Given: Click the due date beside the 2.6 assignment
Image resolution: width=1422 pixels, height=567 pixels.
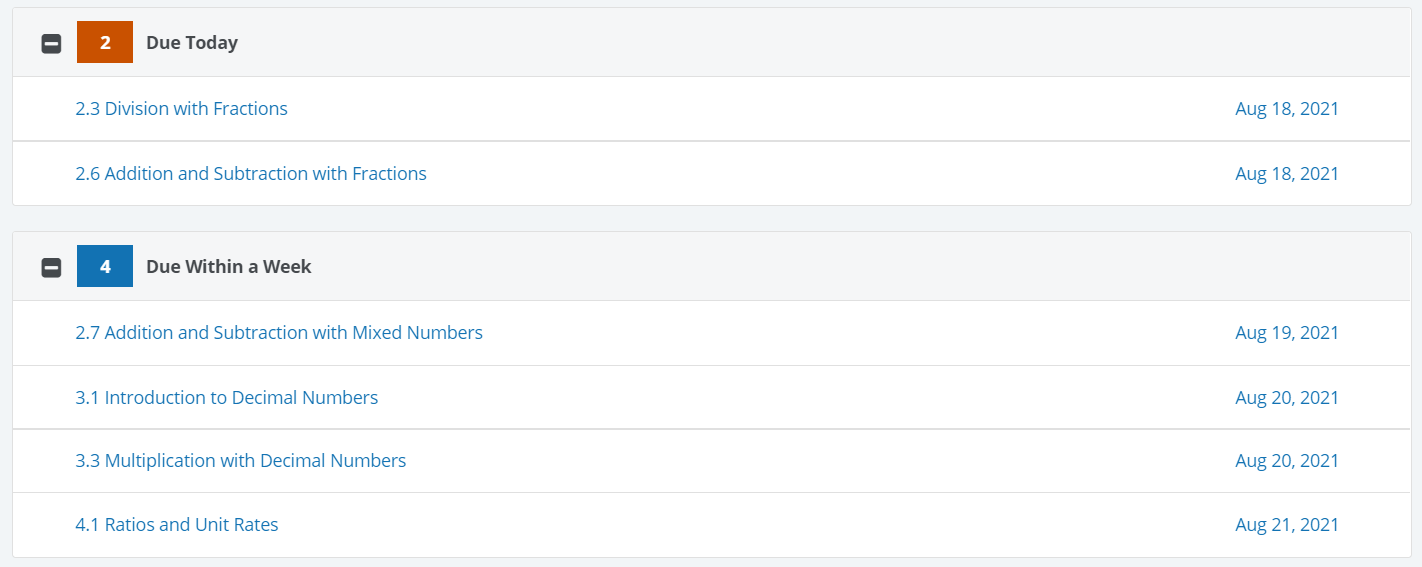Looking at the screenshot, I should (1287, 174).
